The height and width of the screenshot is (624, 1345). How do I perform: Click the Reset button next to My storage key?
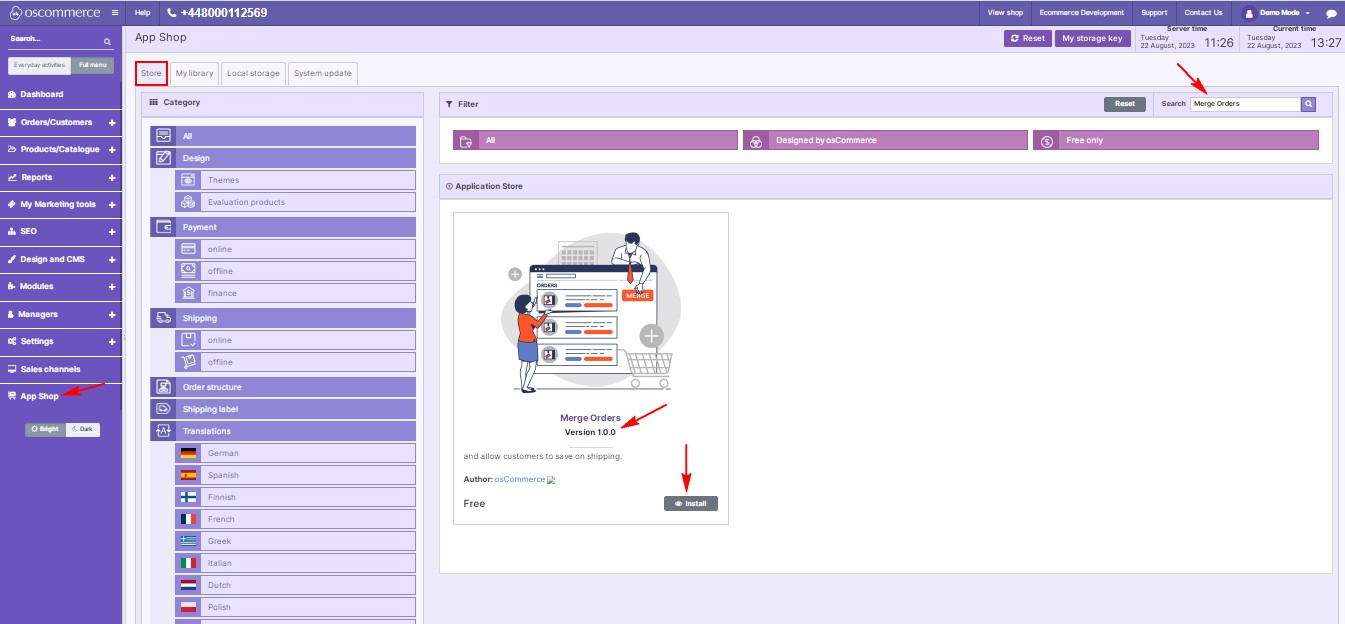tap(1028, 38)
